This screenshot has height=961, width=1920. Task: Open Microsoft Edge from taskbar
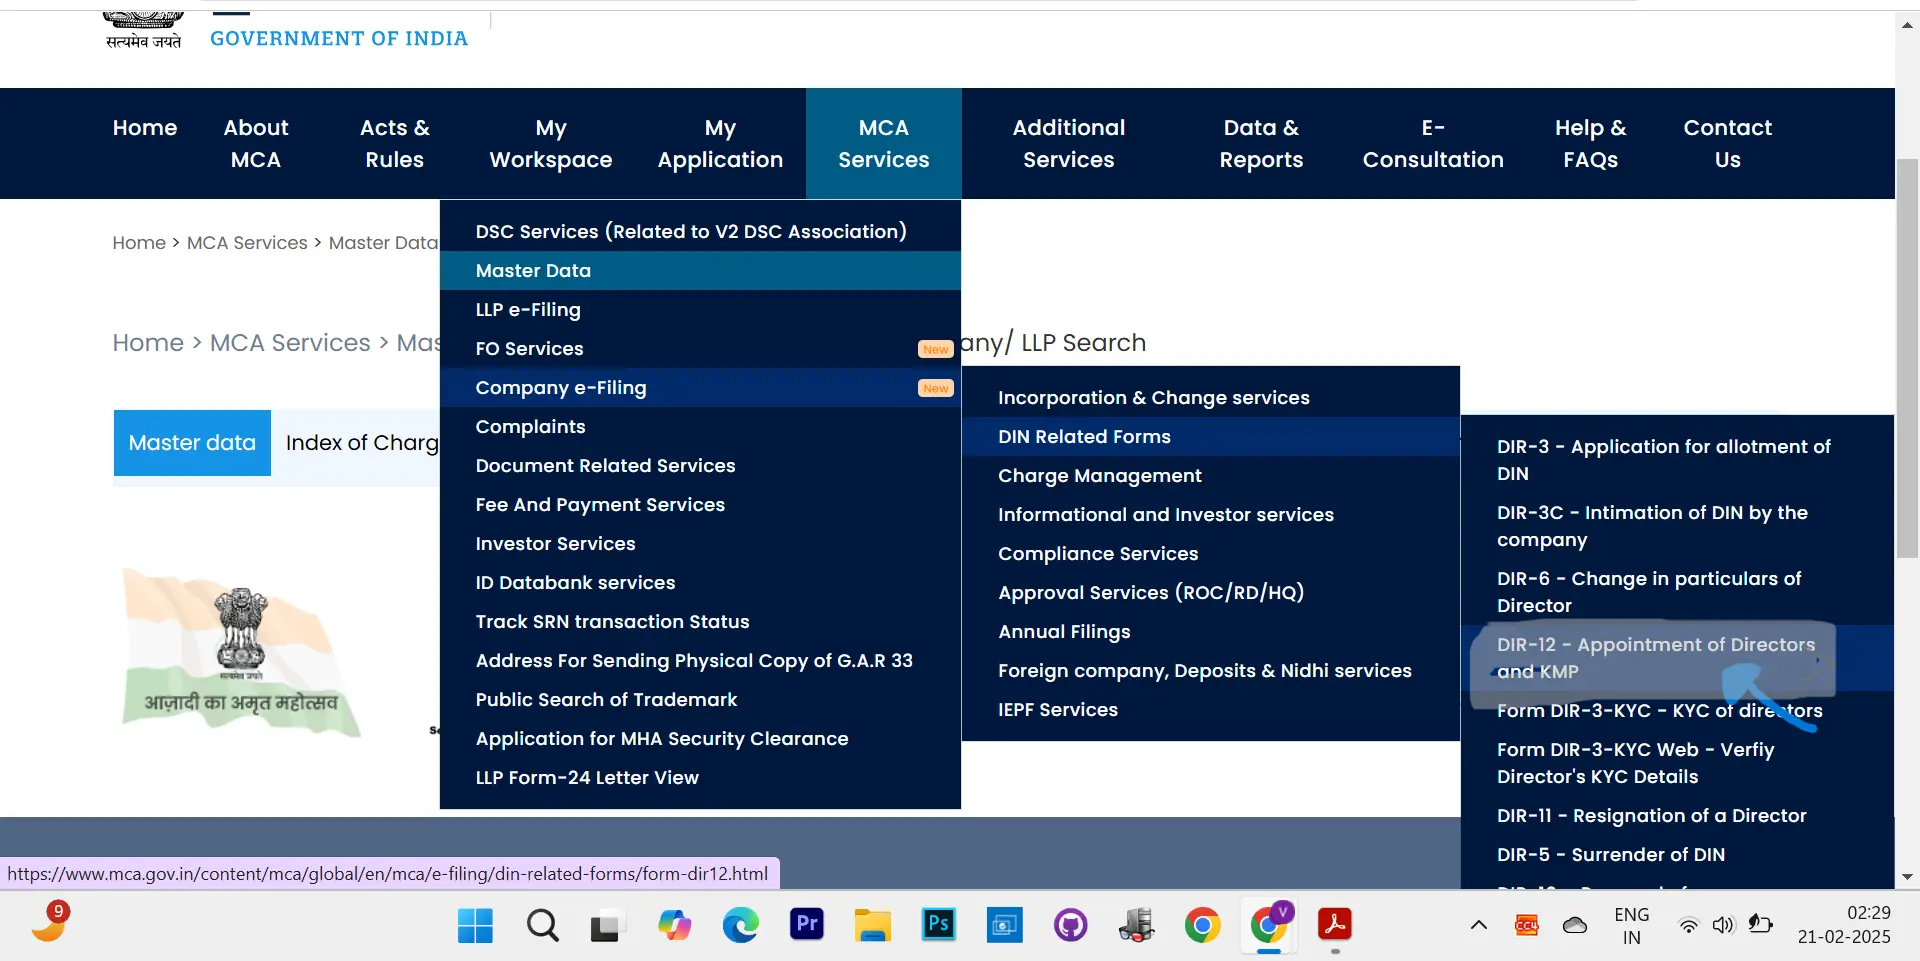click(x=740, y=926)
